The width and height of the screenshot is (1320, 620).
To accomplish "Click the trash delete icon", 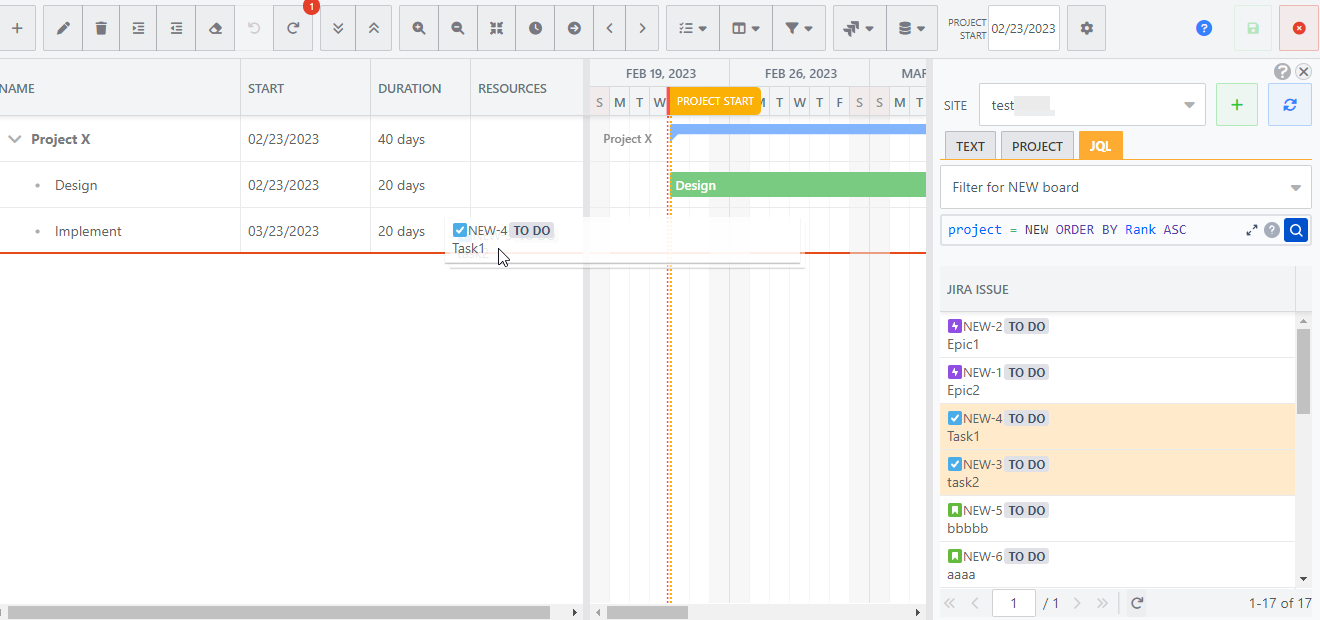I will 101,29.
